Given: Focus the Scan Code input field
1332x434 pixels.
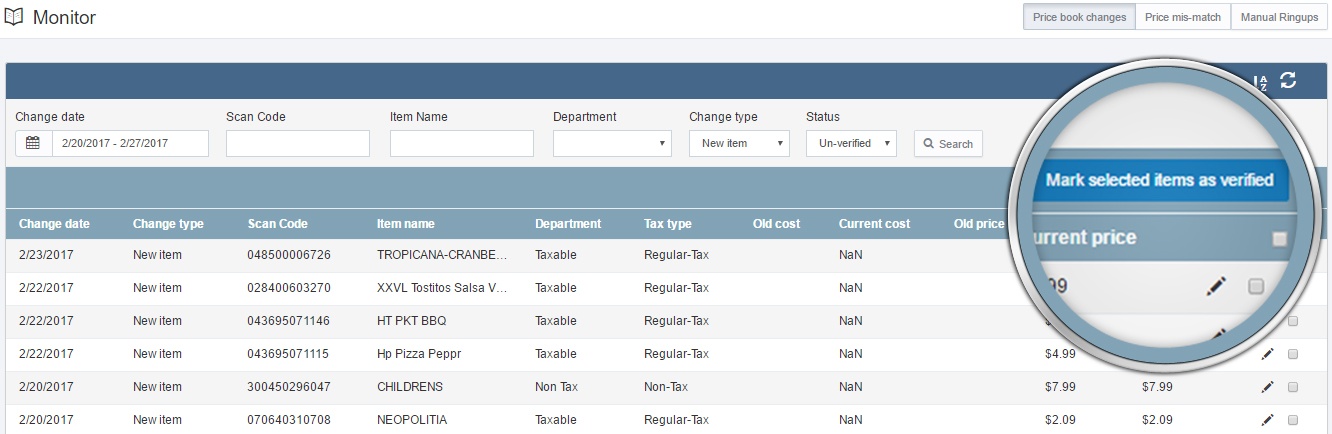Looking at the screenshot, I should click(298, 143).
